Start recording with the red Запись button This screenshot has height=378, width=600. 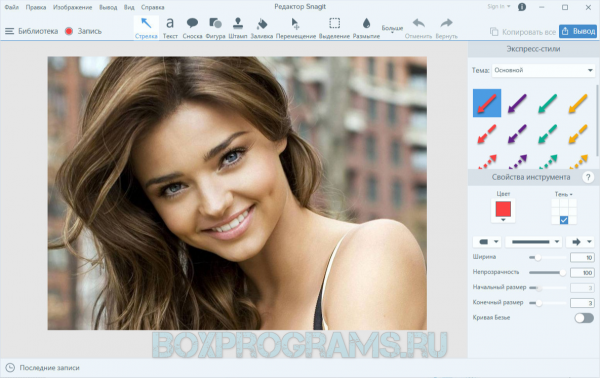pyautogui.click(x=83, y=31)
